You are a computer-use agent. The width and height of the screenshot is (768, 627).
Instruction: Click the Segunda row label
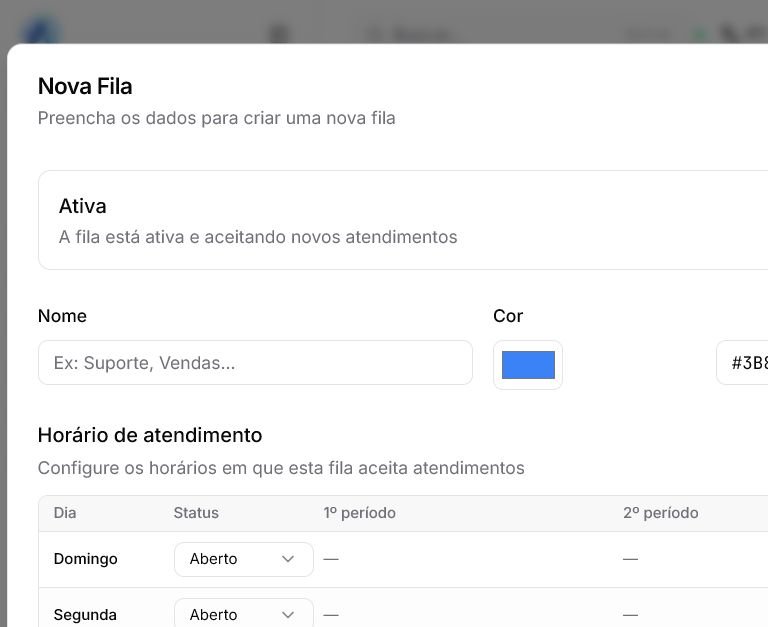[x=85, y=615]
